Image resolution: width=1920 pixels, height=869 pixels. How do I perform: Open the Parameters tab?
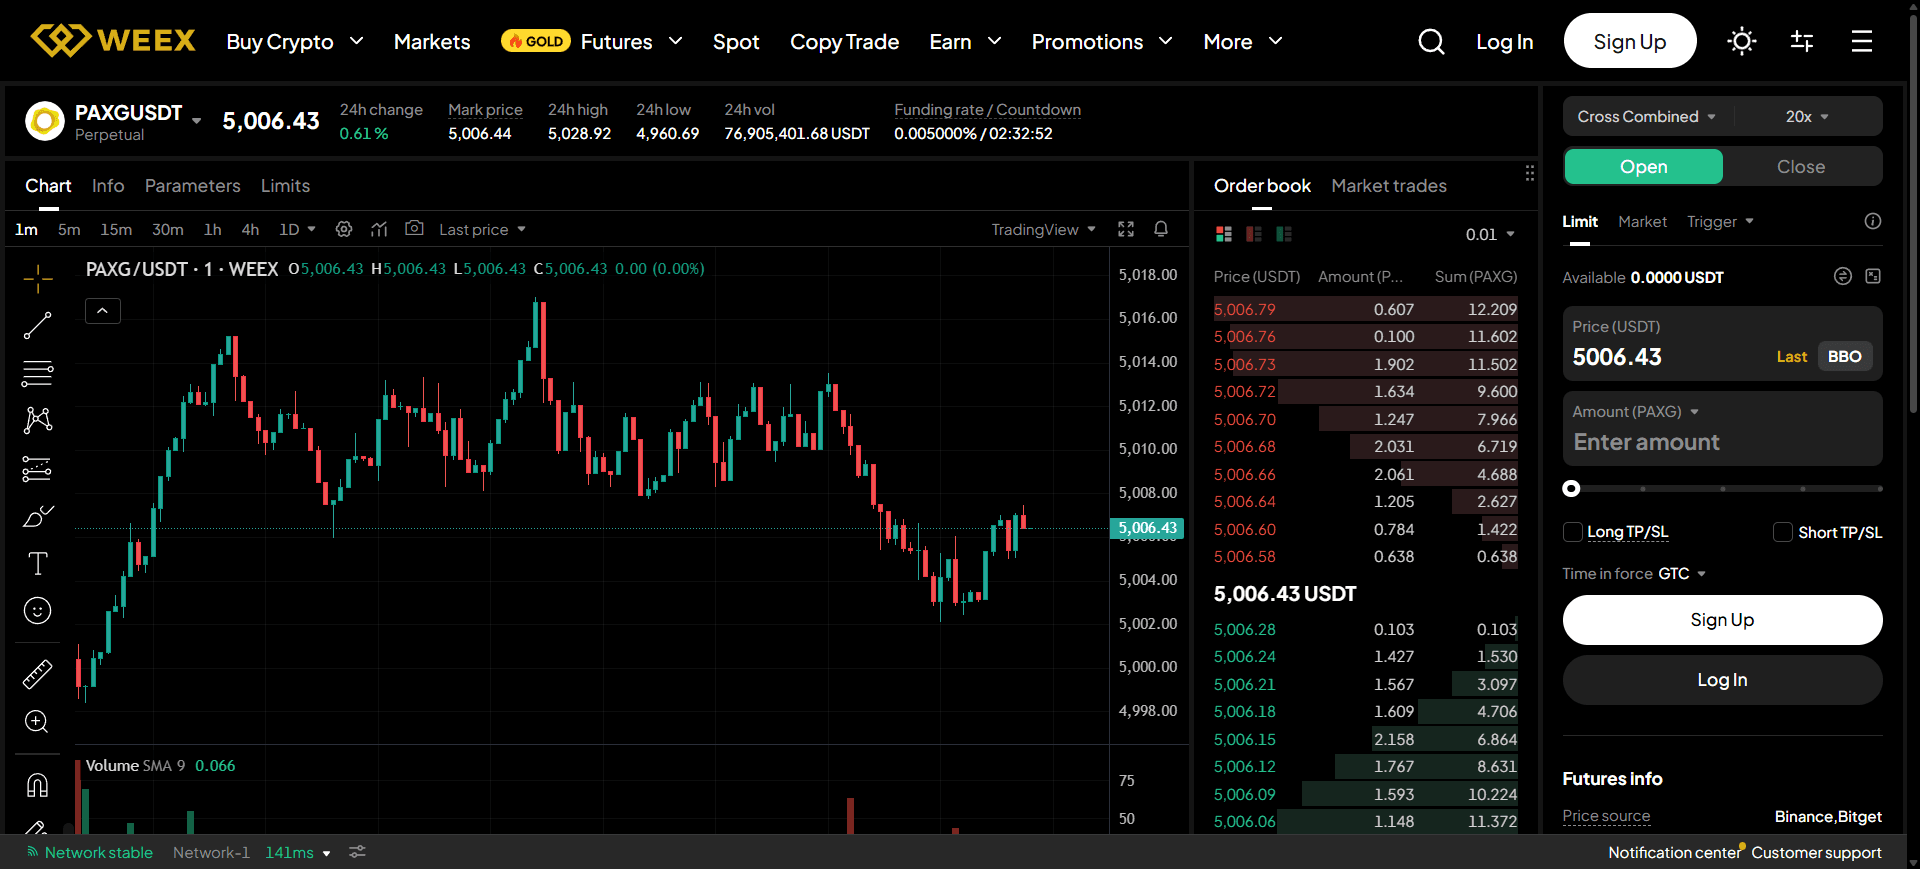pyautogui.click(x=192, y=186)
